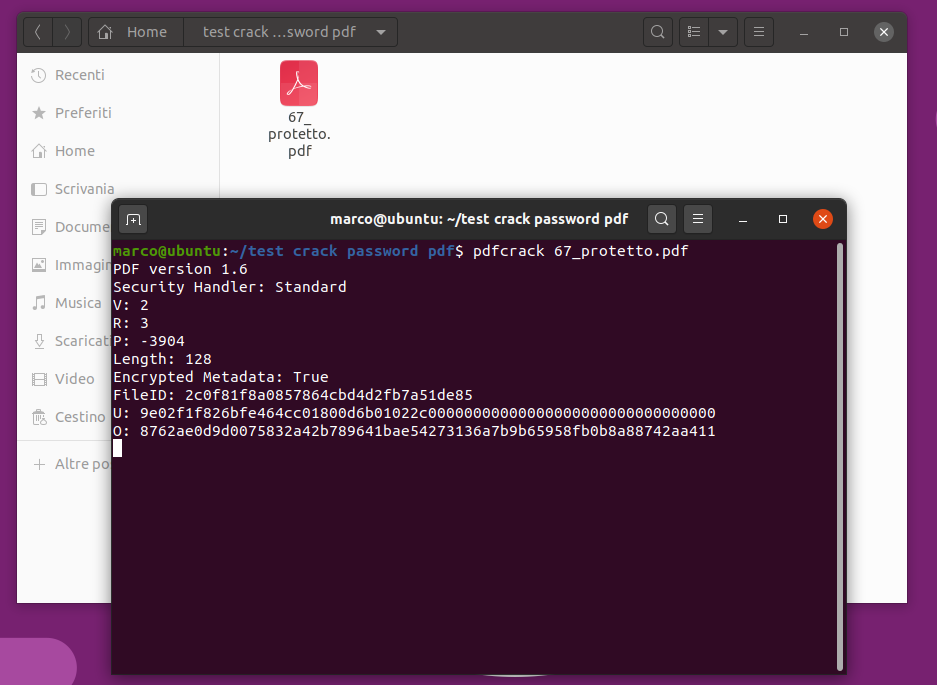937x685 pixels.
Task: Open the 'test crack ...sword pdf' path dropdown
Action: click(381, 32)
